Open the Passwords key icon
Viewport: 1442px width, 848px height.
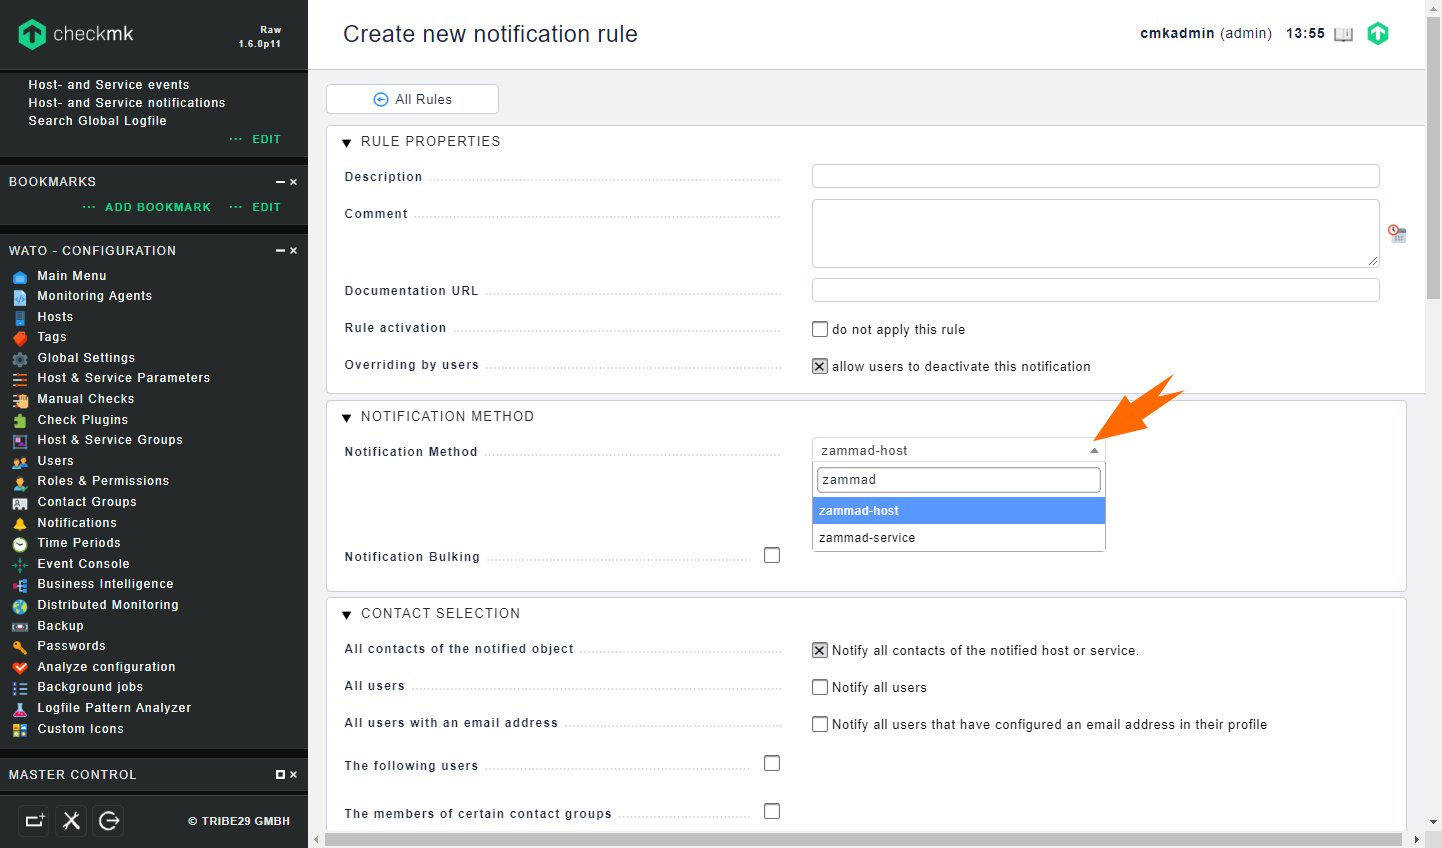coord(20,647)
